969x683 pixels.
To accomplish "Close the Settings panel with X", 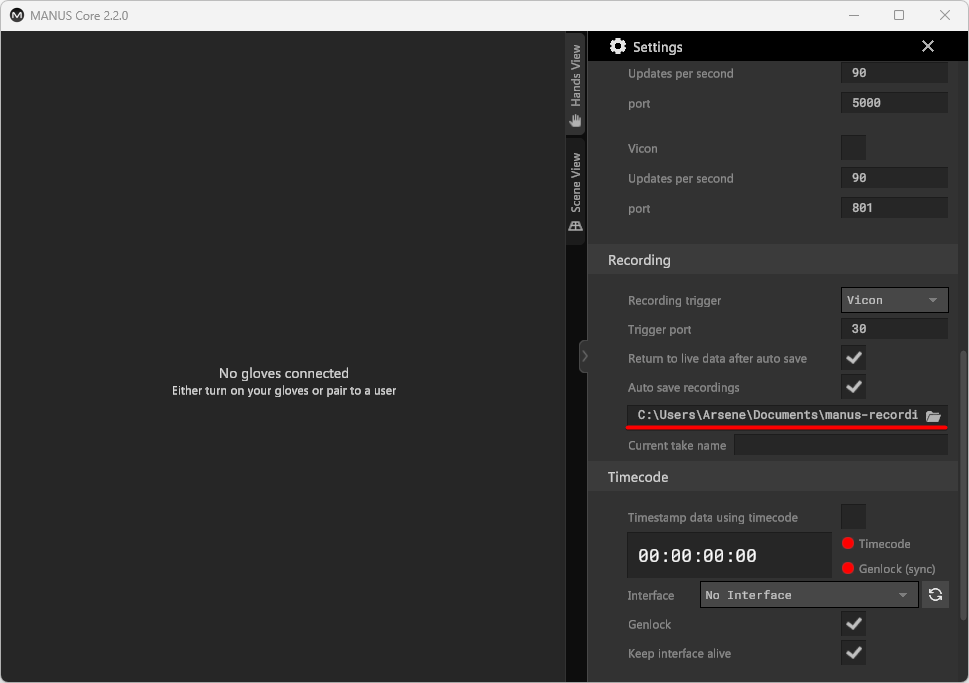I will 928,47.
